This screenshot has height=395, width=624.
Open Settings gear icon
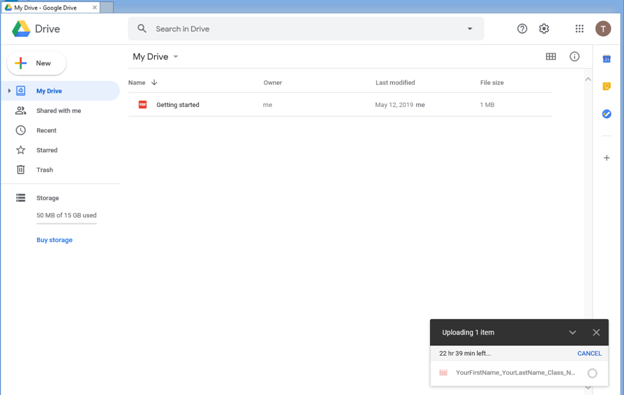(x=544, y=29)
